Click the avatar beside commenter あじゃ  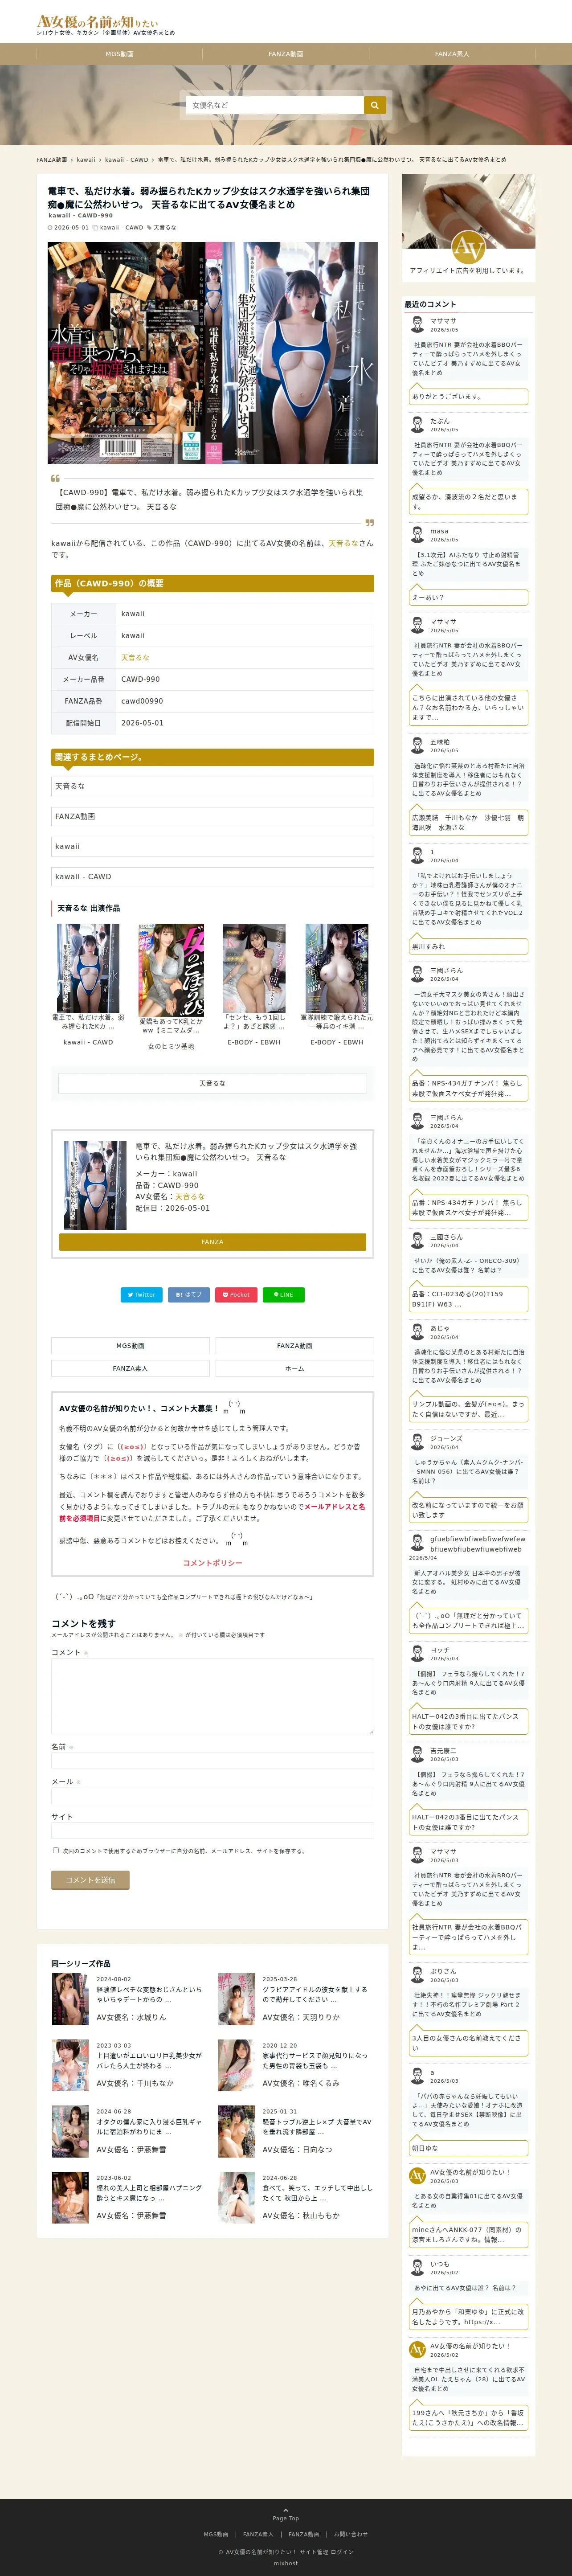418,1331
